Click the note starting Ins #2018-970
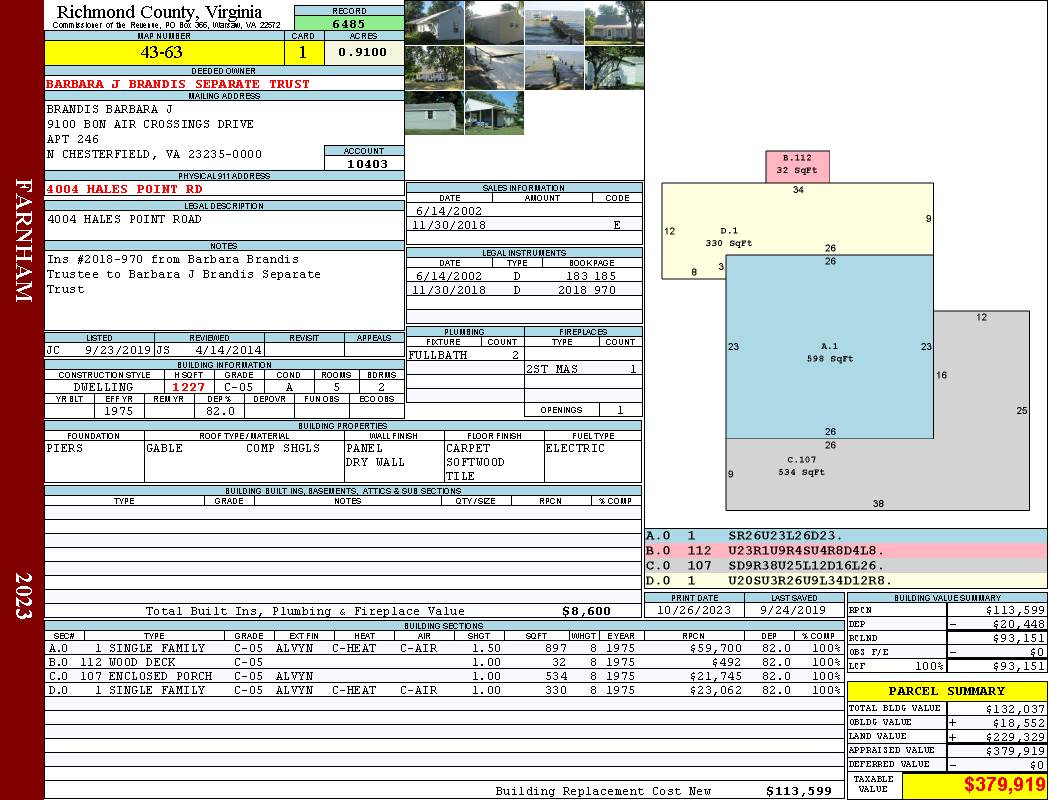The image size is (1050, 800). 173,260
